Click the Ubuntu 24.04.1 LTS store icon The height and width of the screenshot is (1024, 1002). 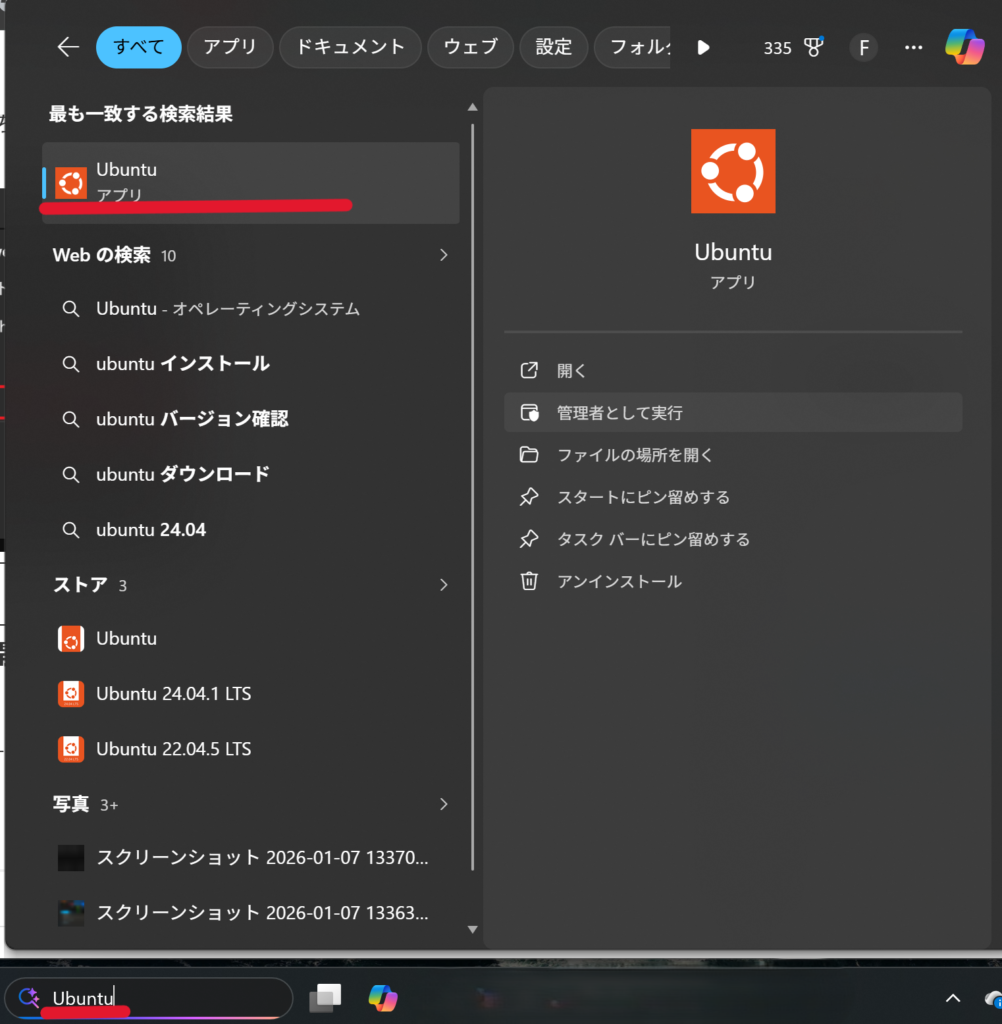coord(71,693)
